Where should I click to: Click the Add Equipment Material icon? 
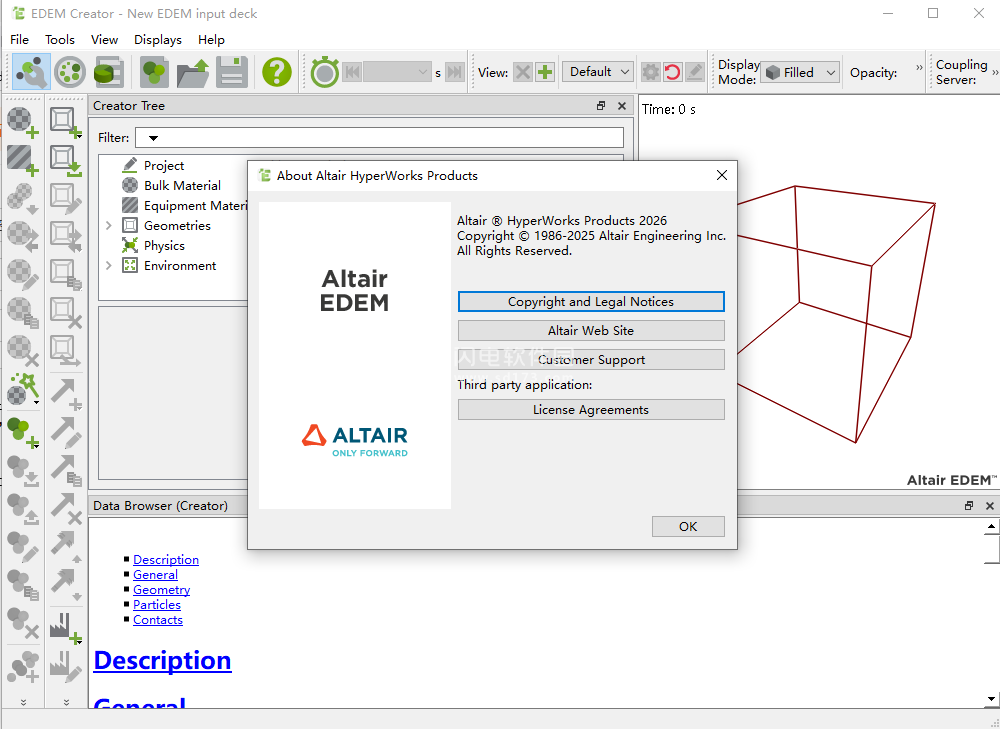point(22,158)
